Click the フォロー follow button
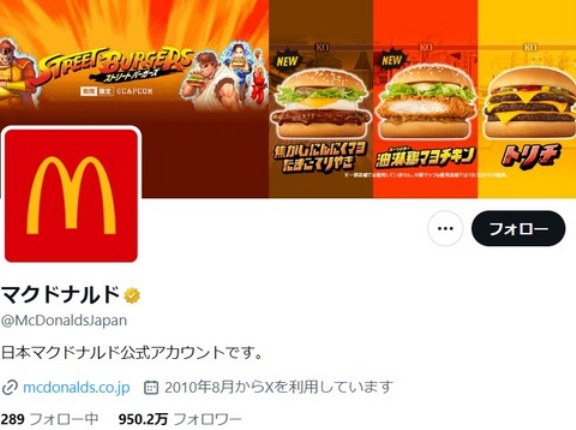This screenshot has height=430, width=576. tap(518, 228)
